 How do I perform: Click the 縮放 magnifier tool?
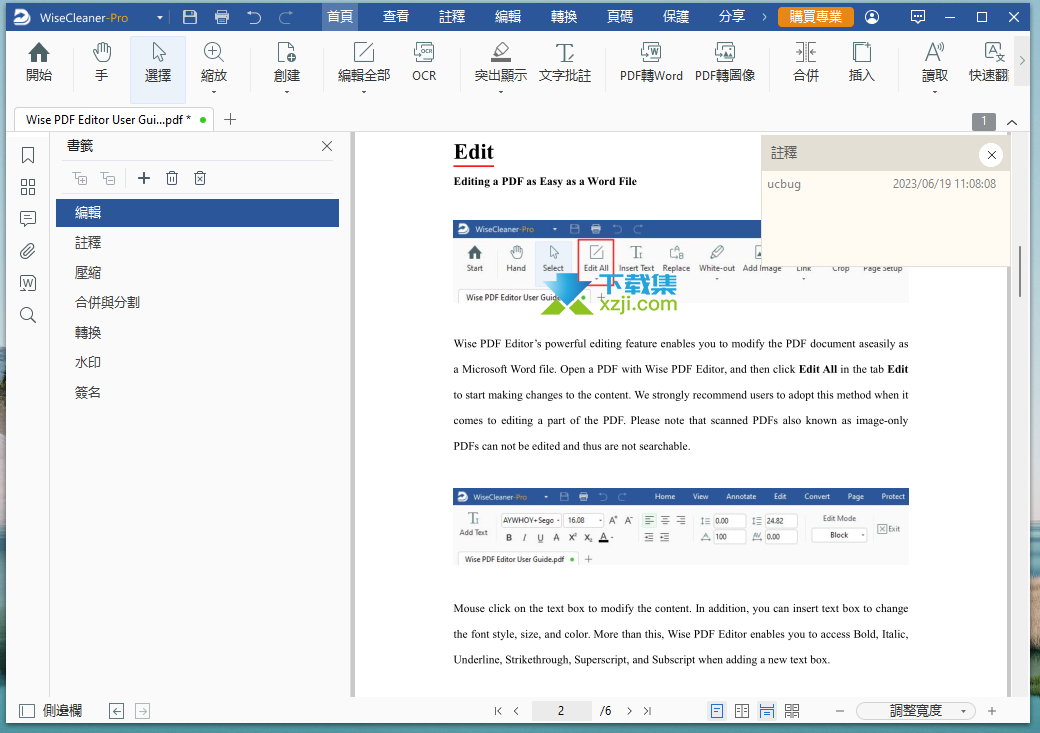tap(214, 62)
